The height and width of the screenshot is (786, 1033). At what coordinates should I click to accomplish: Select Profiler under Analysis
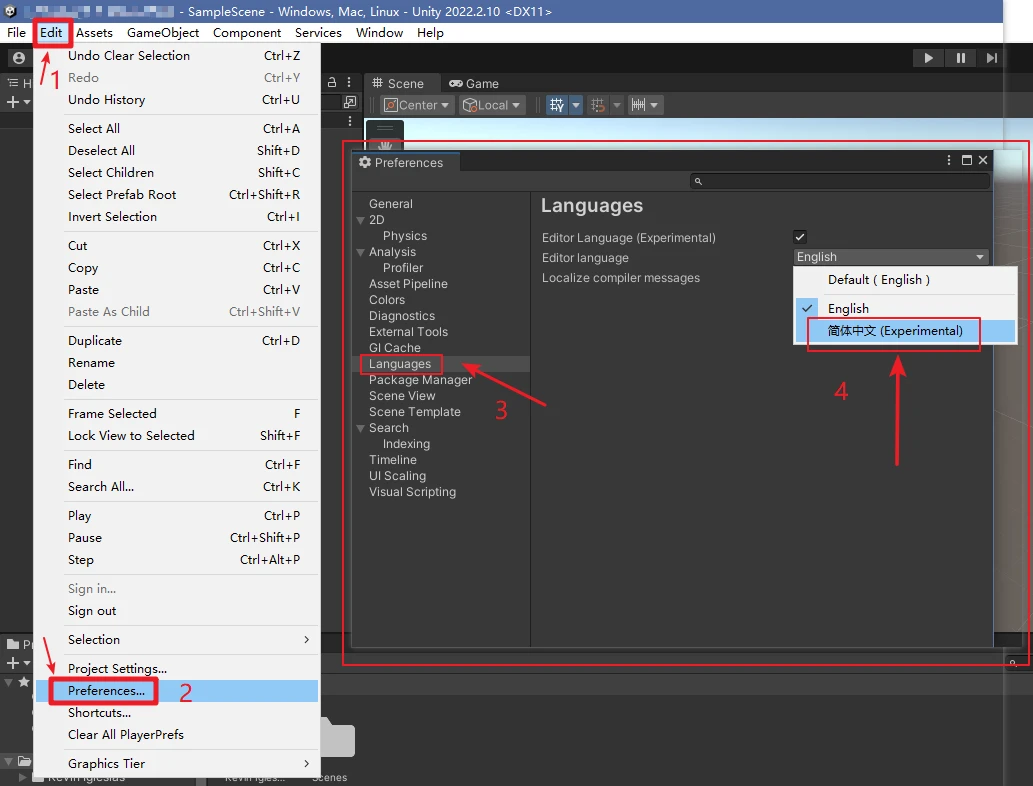[x=403, y=267]
